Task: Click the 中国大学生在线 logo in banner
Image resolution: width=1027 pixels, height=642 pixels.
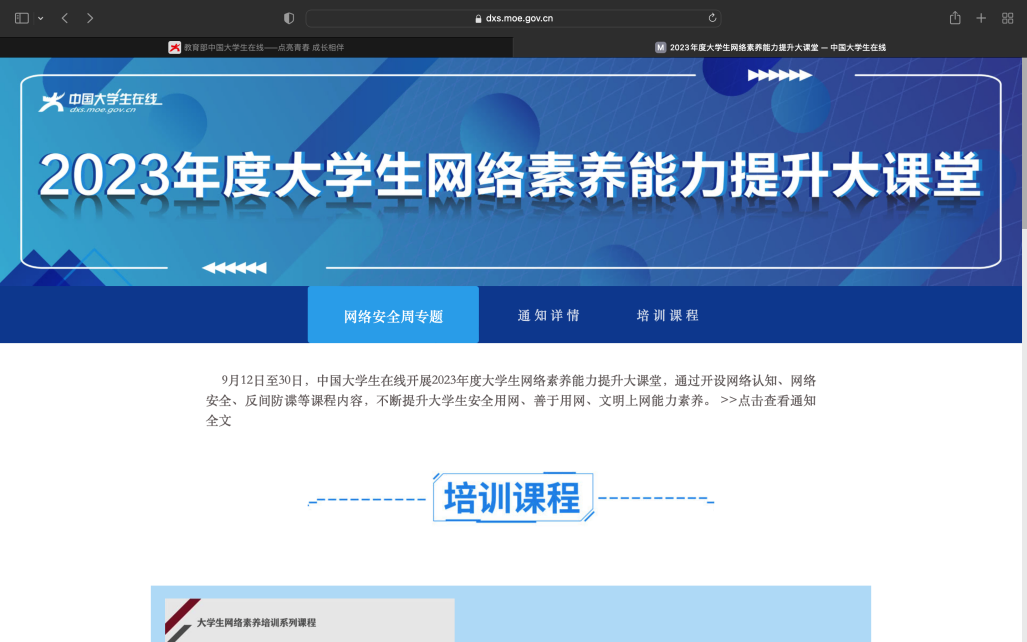Action: [100, 101]
